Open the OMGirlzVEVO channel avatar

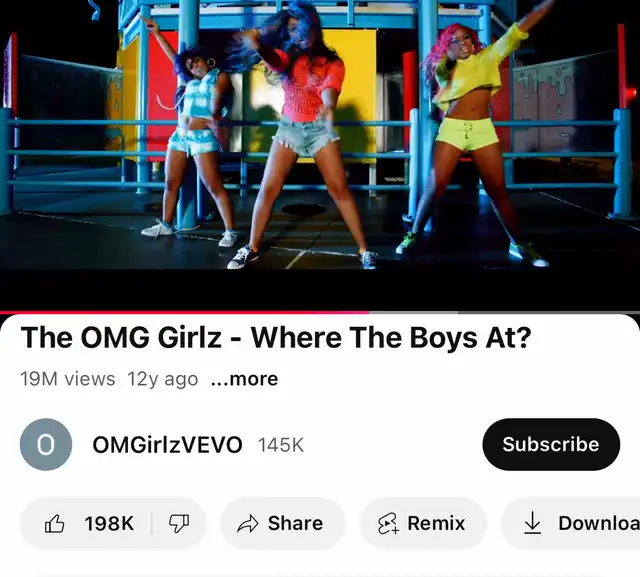(x=46, y=444)
